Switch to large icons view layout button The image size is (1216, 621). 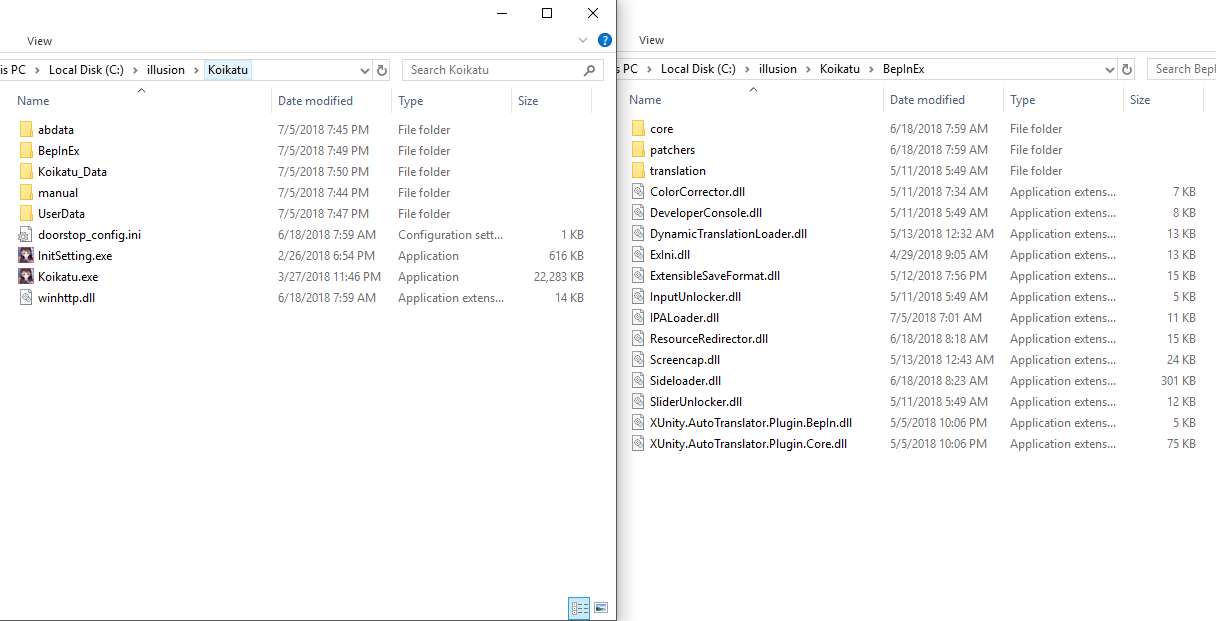[x=601, y=607]
